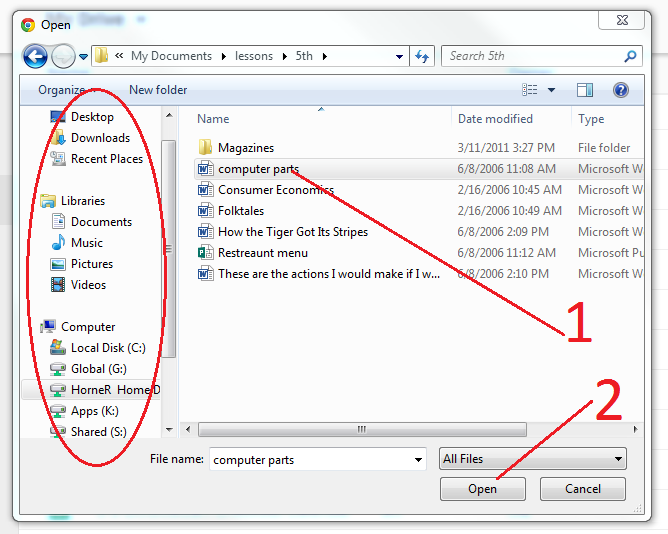Open the All Files type dropdown
Viewport: 668px width, 534px height.
533,459
